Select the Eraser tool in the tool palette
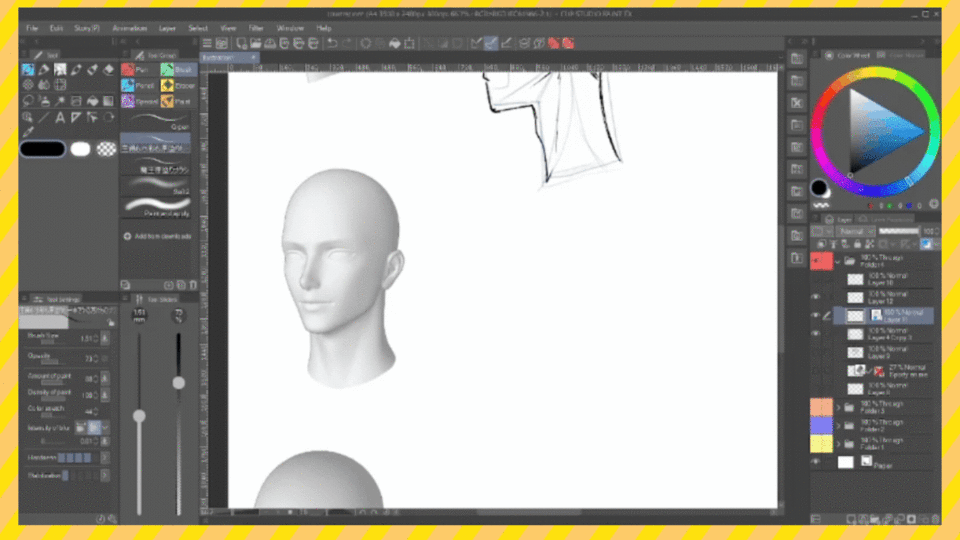This screenshot has height=540, width=960. coord(108,70)
